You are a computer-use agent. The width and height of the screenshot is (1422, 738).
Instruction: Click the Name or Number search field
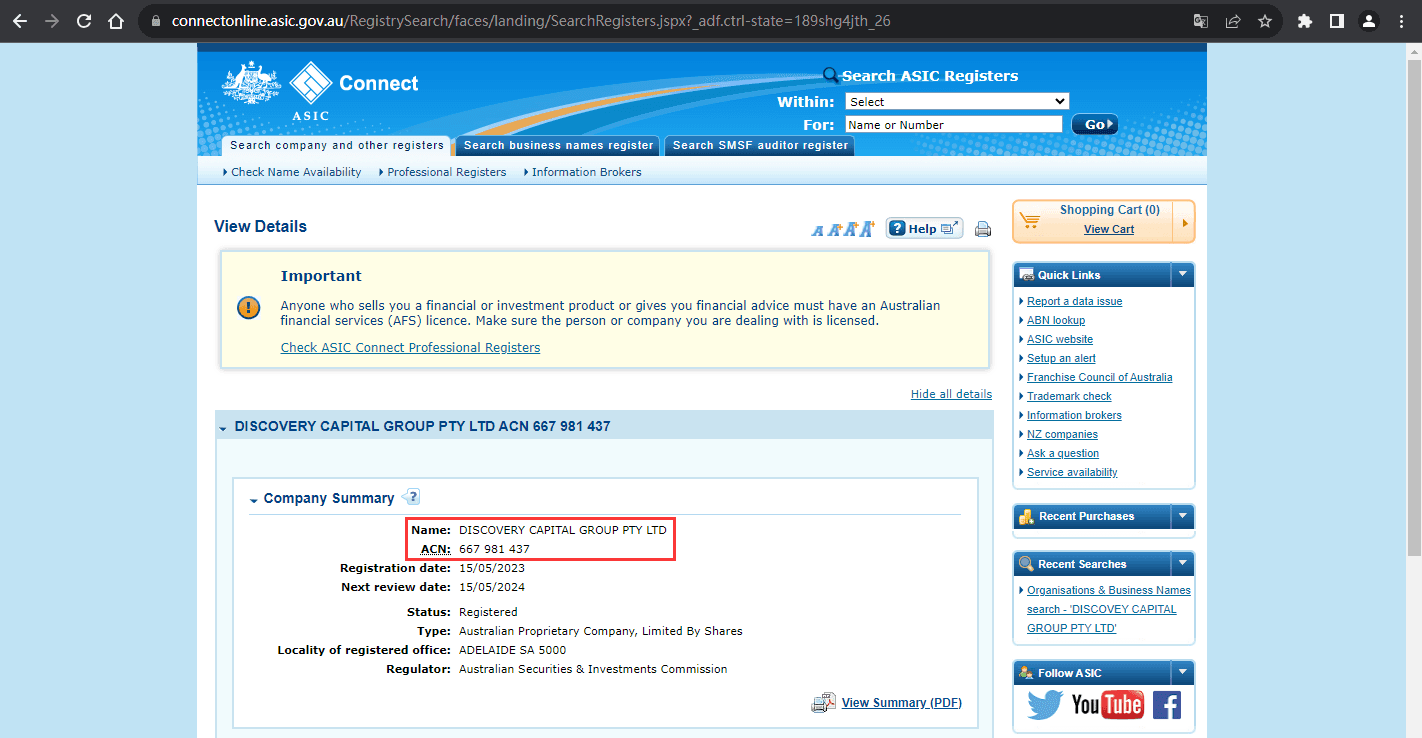[x=953, y=124]
